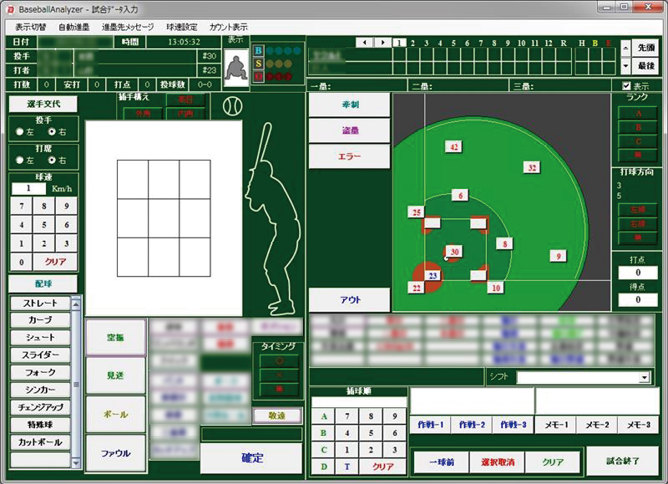Click the 捕球順 catch order input field
The image size is (668, 484).
point(359,402)
